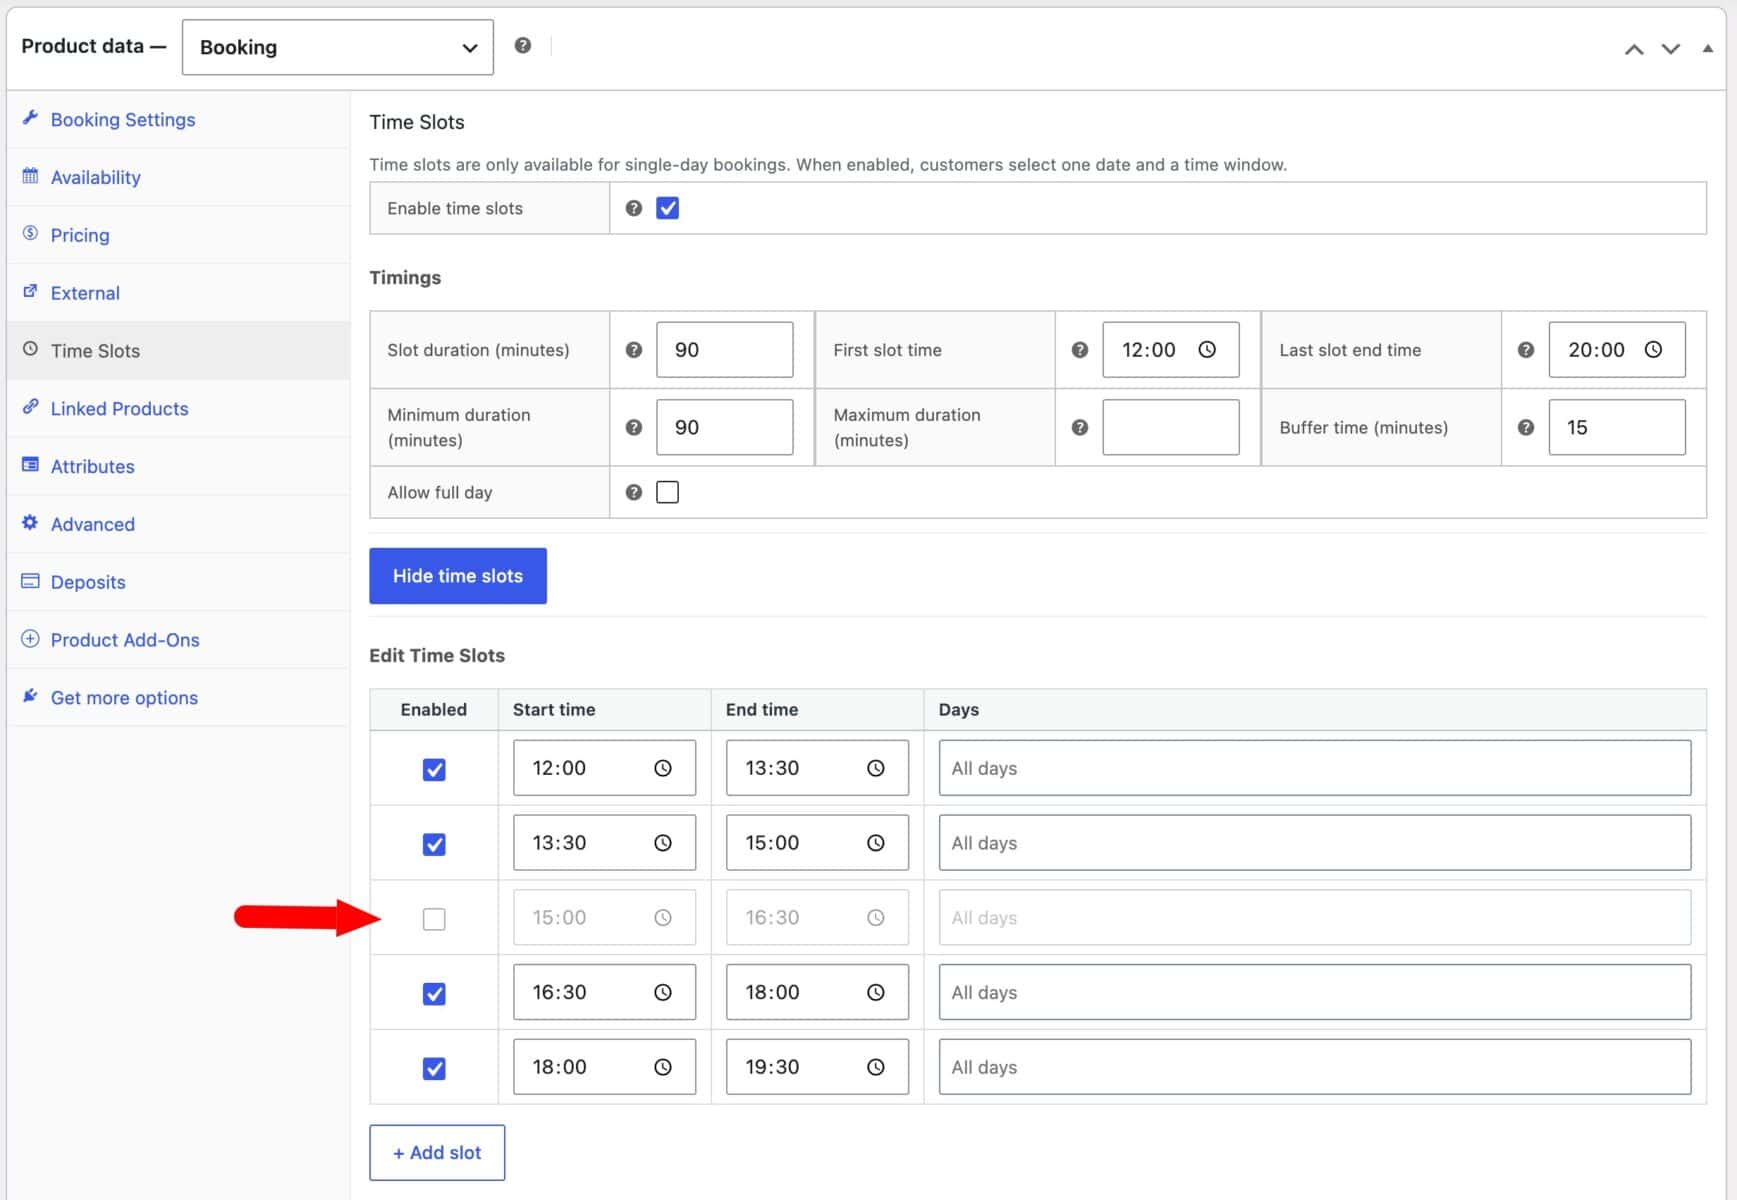The height and width of the screenshot is (1200, 1737).
Task: Click Hide time slots button
Action: 458,576
